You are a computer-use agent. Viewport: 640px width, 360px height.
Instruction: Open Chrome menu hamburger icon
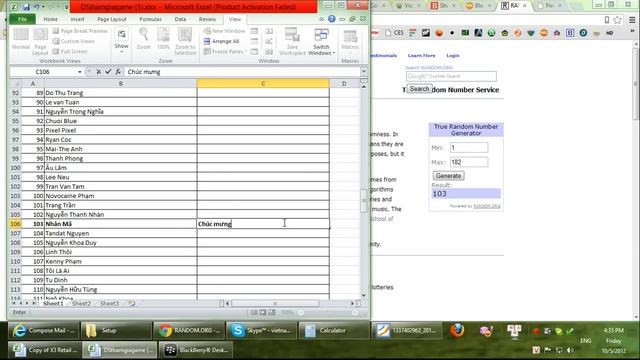[x=632, y=20]
